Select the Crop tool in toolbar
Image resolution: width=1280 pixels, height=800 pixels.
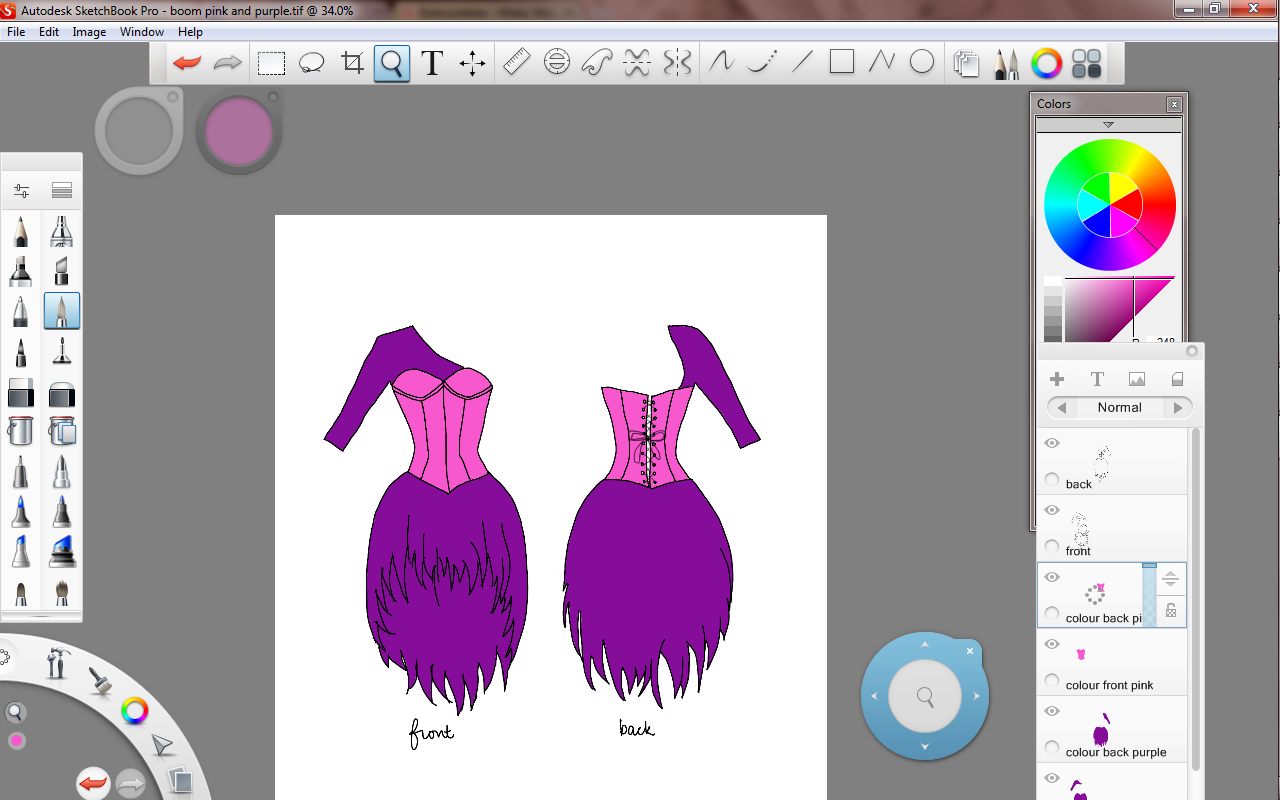click(352, 63)
